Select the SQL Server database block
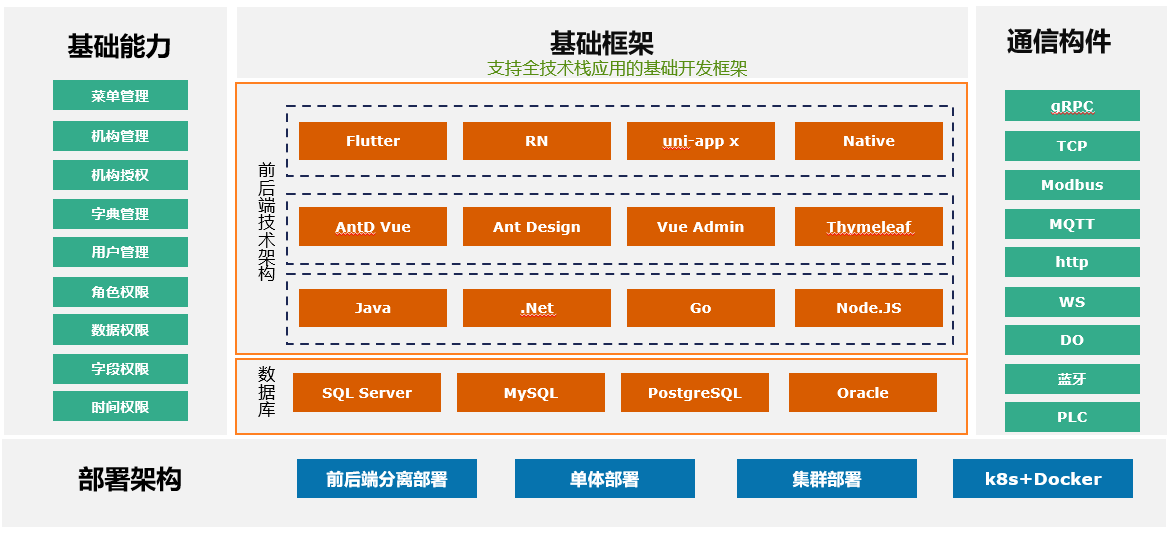Image resolution: width=1173 pixels, height=534 pixels. point(366,393)
